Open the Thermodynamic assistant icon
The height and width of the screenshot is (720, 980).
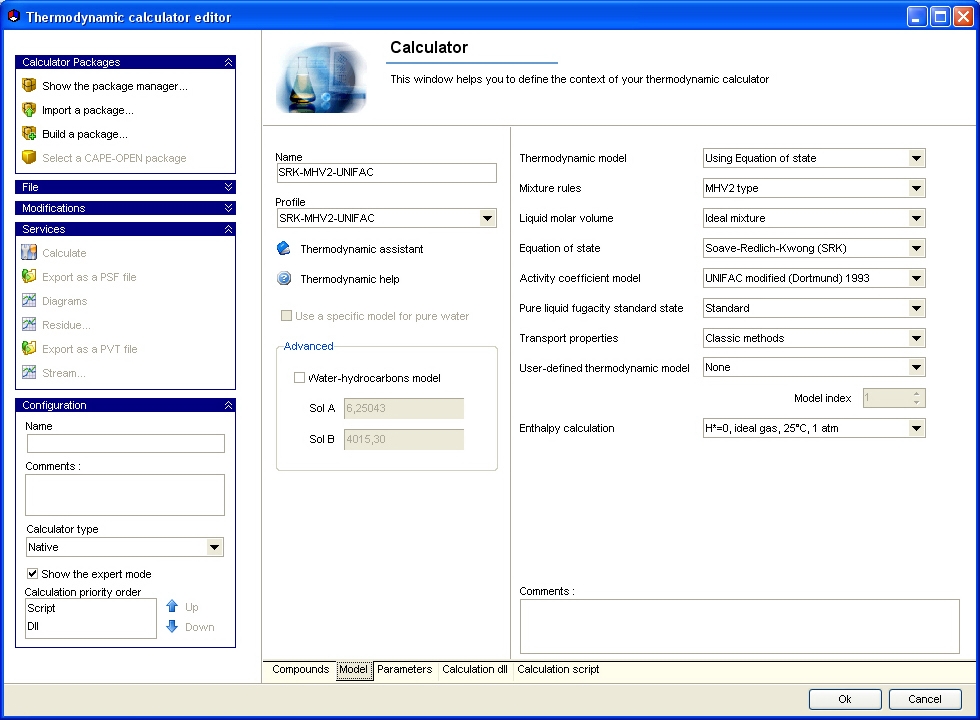pos(284,248)
